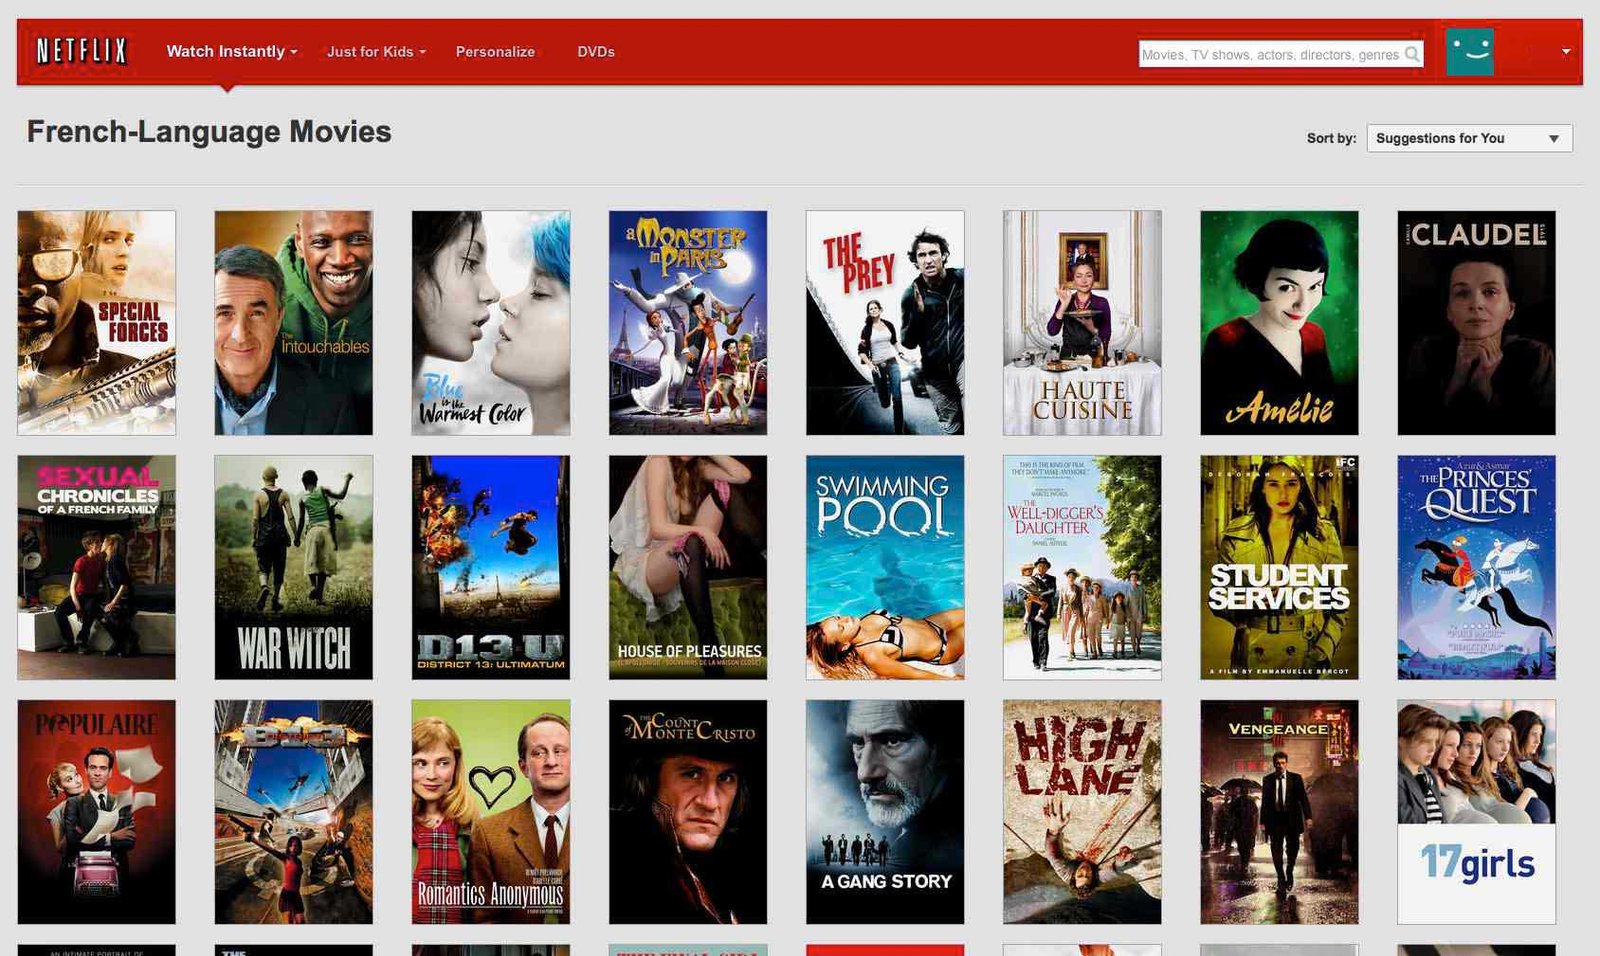The width and height of the screenshot is (1600, 956).
Task: Open the Watch Instantly menu
Action: tap(232, 51)
